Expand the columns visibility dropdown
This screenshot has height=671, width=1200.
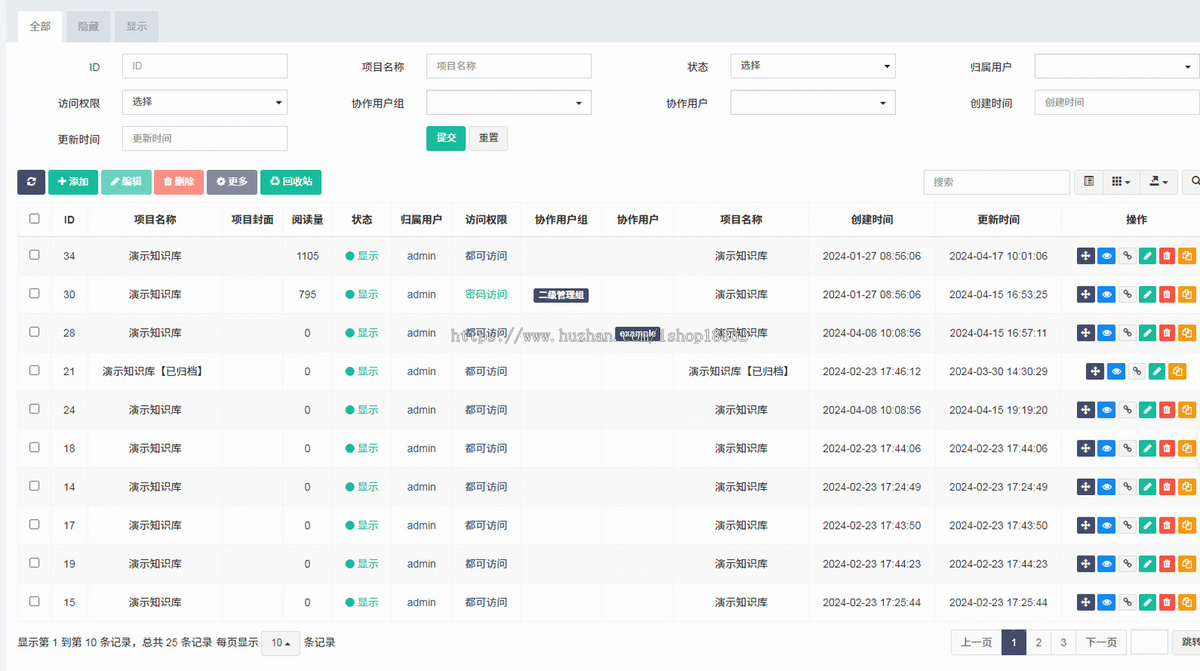tap(1120, 181)
